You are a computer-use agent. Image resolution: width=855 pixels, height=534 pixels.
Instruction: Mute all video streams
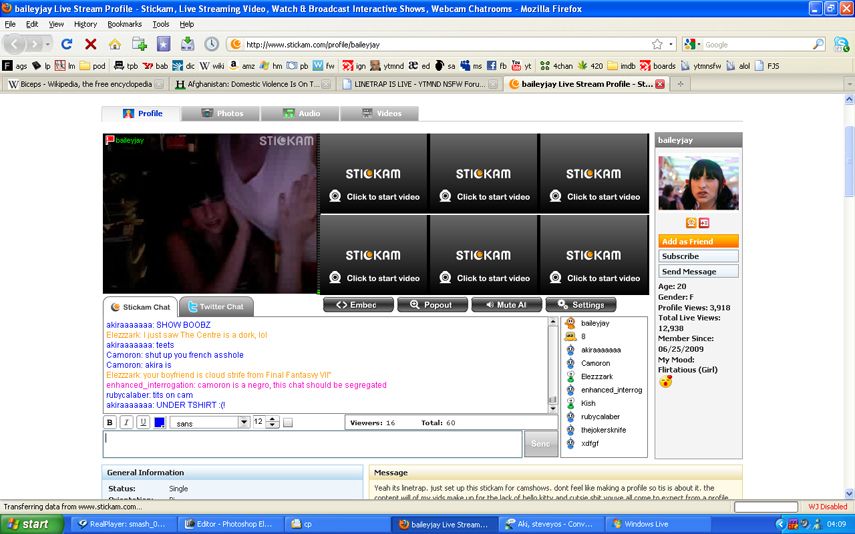pyautogui.click(x=507, y=305)
